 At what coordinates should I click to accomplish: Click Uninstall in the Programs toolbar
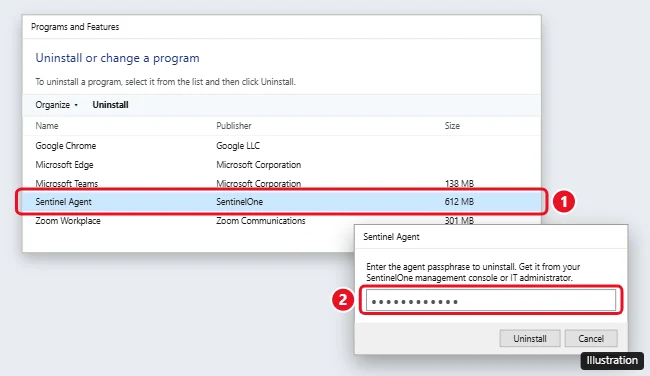click(110, 105)
